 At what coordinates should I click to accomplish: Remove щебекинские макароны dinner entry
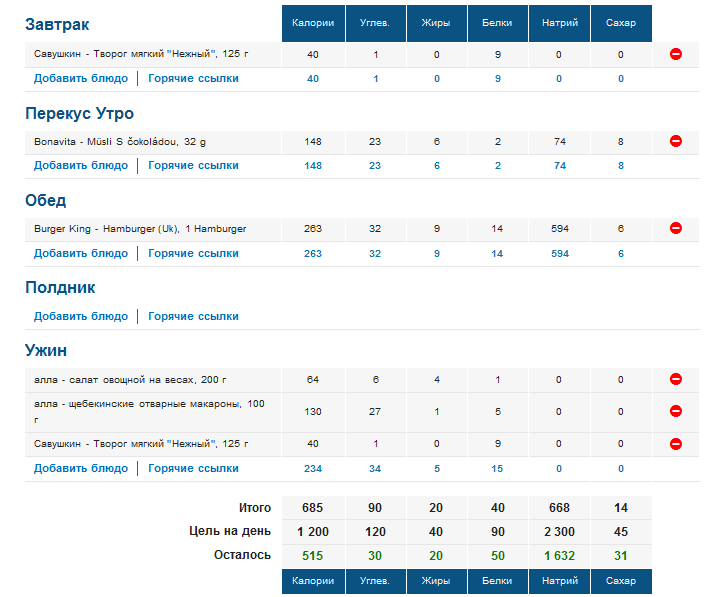pyautogui.click(x=675, y=411)
